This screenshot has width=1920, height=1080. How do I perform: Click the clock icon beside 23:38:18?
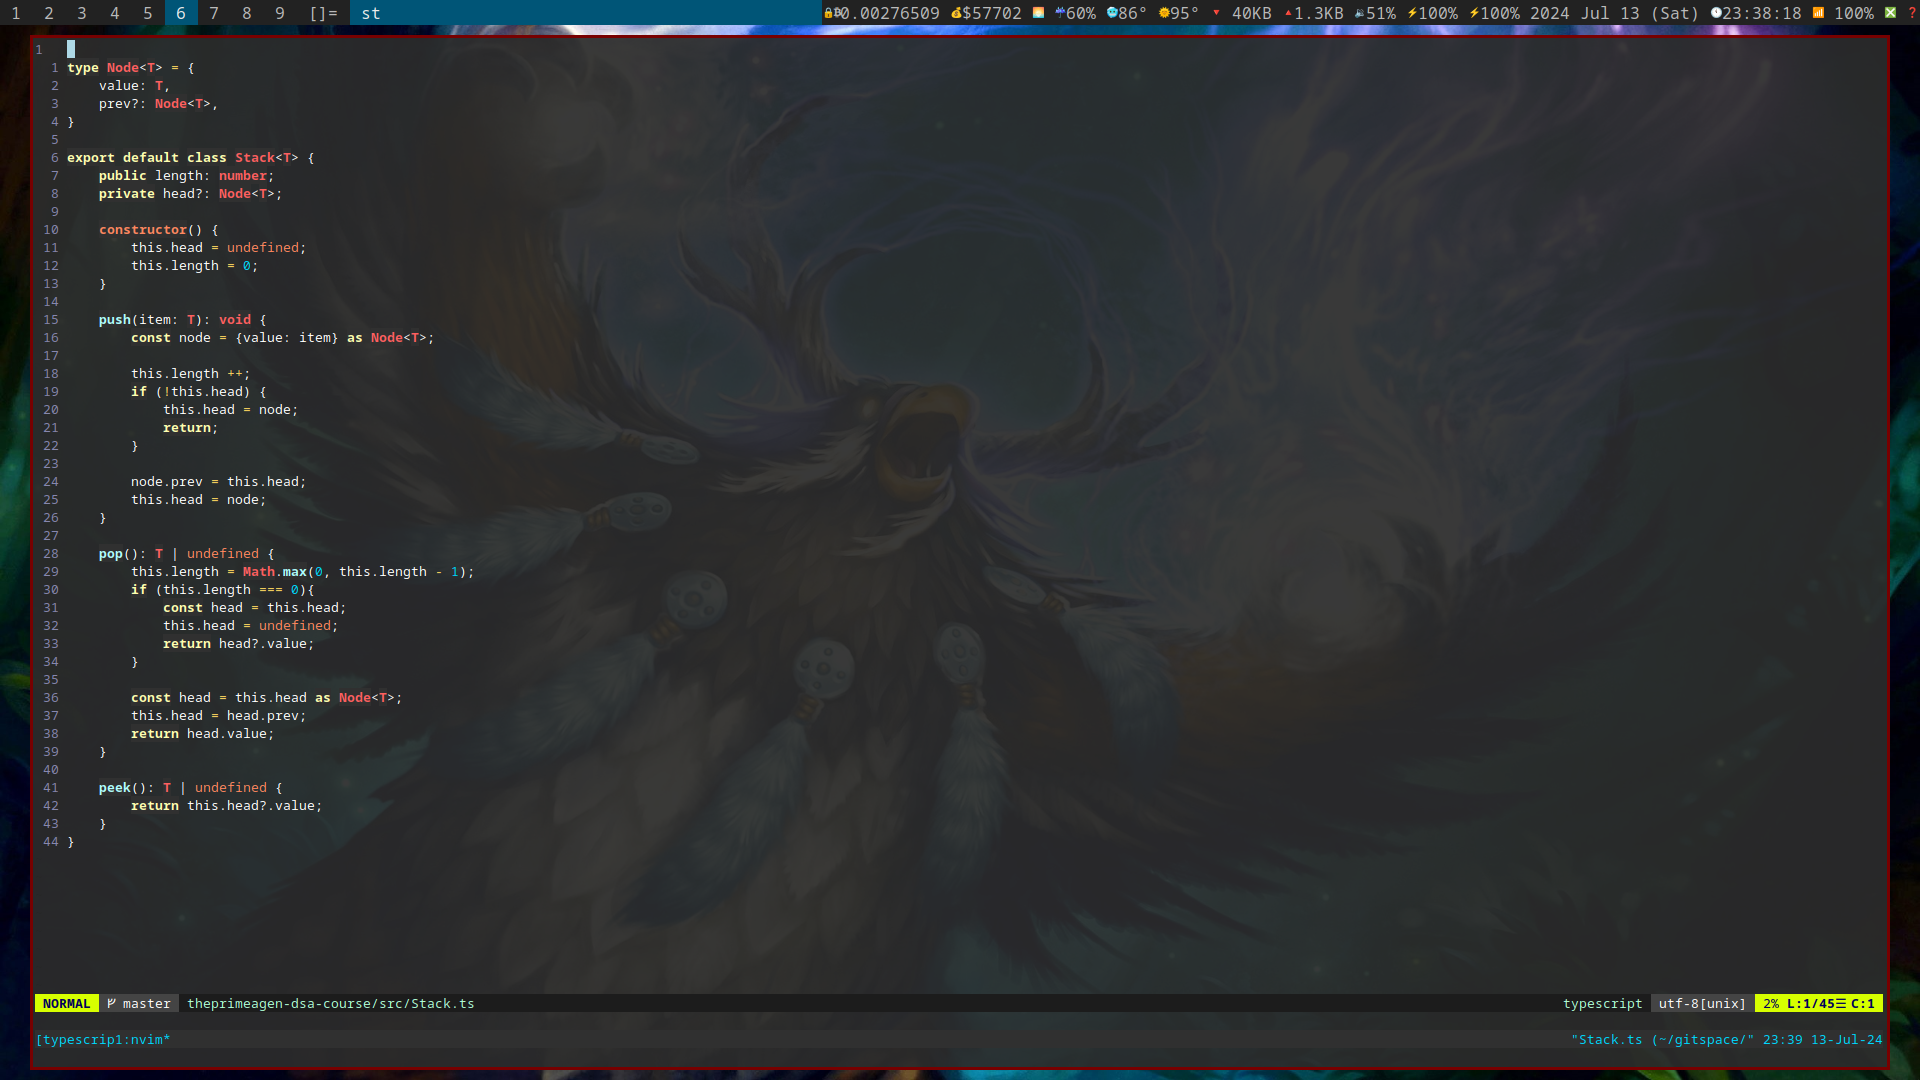click(1716, 13)
